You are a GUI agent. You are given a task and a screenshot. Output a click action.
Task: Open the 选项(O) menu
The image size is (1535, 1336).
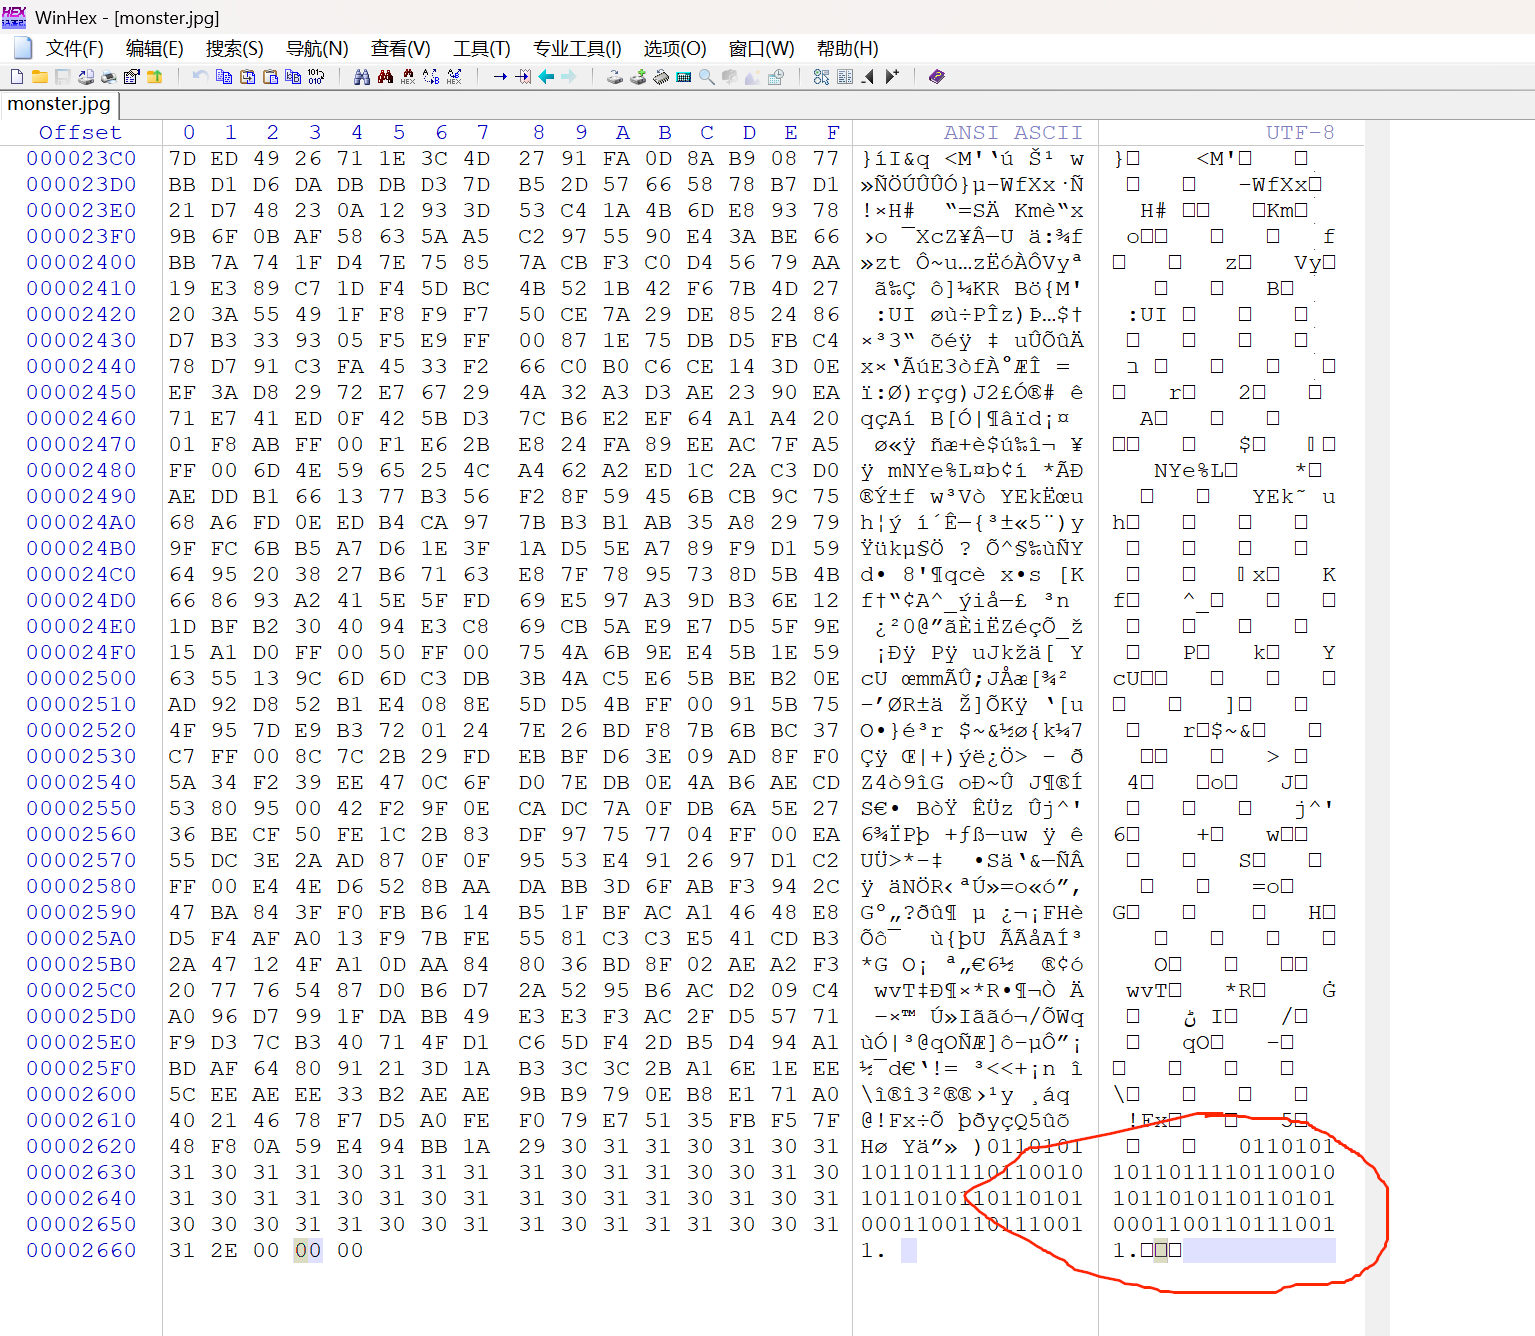coord(674,49)
